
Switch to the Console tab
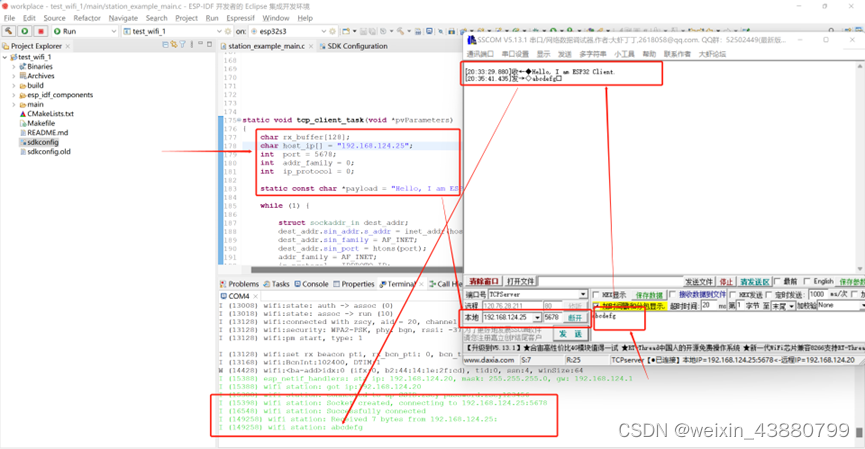click(312, 284)
